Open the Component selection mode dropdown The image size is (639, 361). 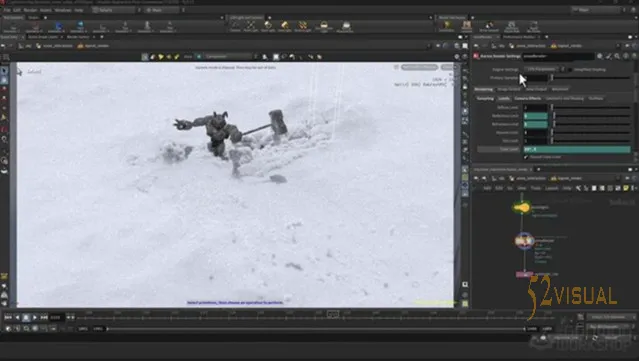pyautogui.click(x=231, y=57)
